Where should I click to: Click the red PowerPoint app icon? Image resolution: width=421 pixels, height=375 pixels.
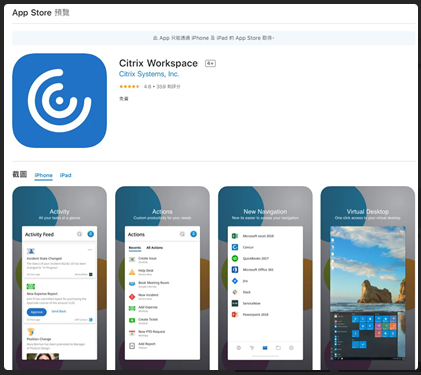235,314
